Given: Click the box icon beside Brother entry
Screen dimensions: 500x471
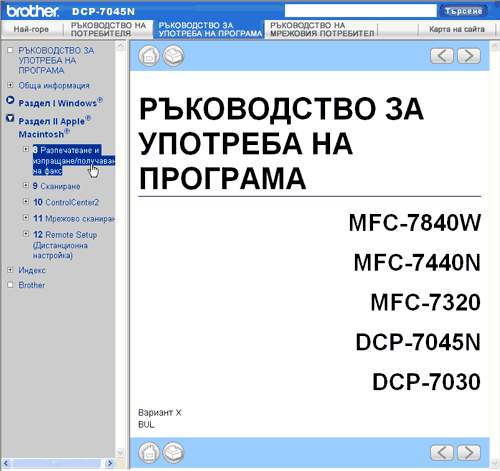Looking at the screenshot, I should 10,285.
